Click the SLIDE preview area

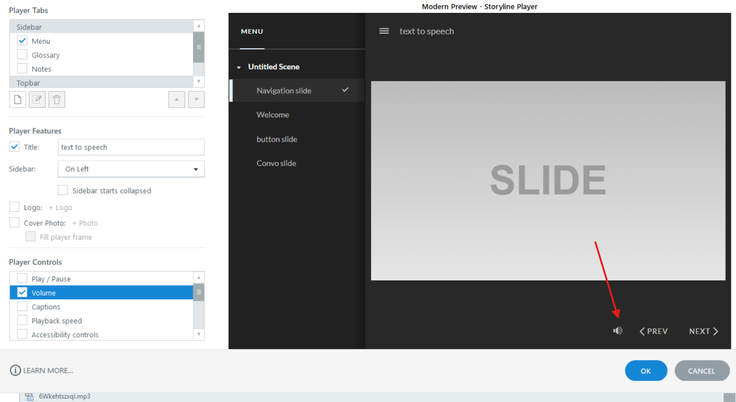[x=548, y=181]
